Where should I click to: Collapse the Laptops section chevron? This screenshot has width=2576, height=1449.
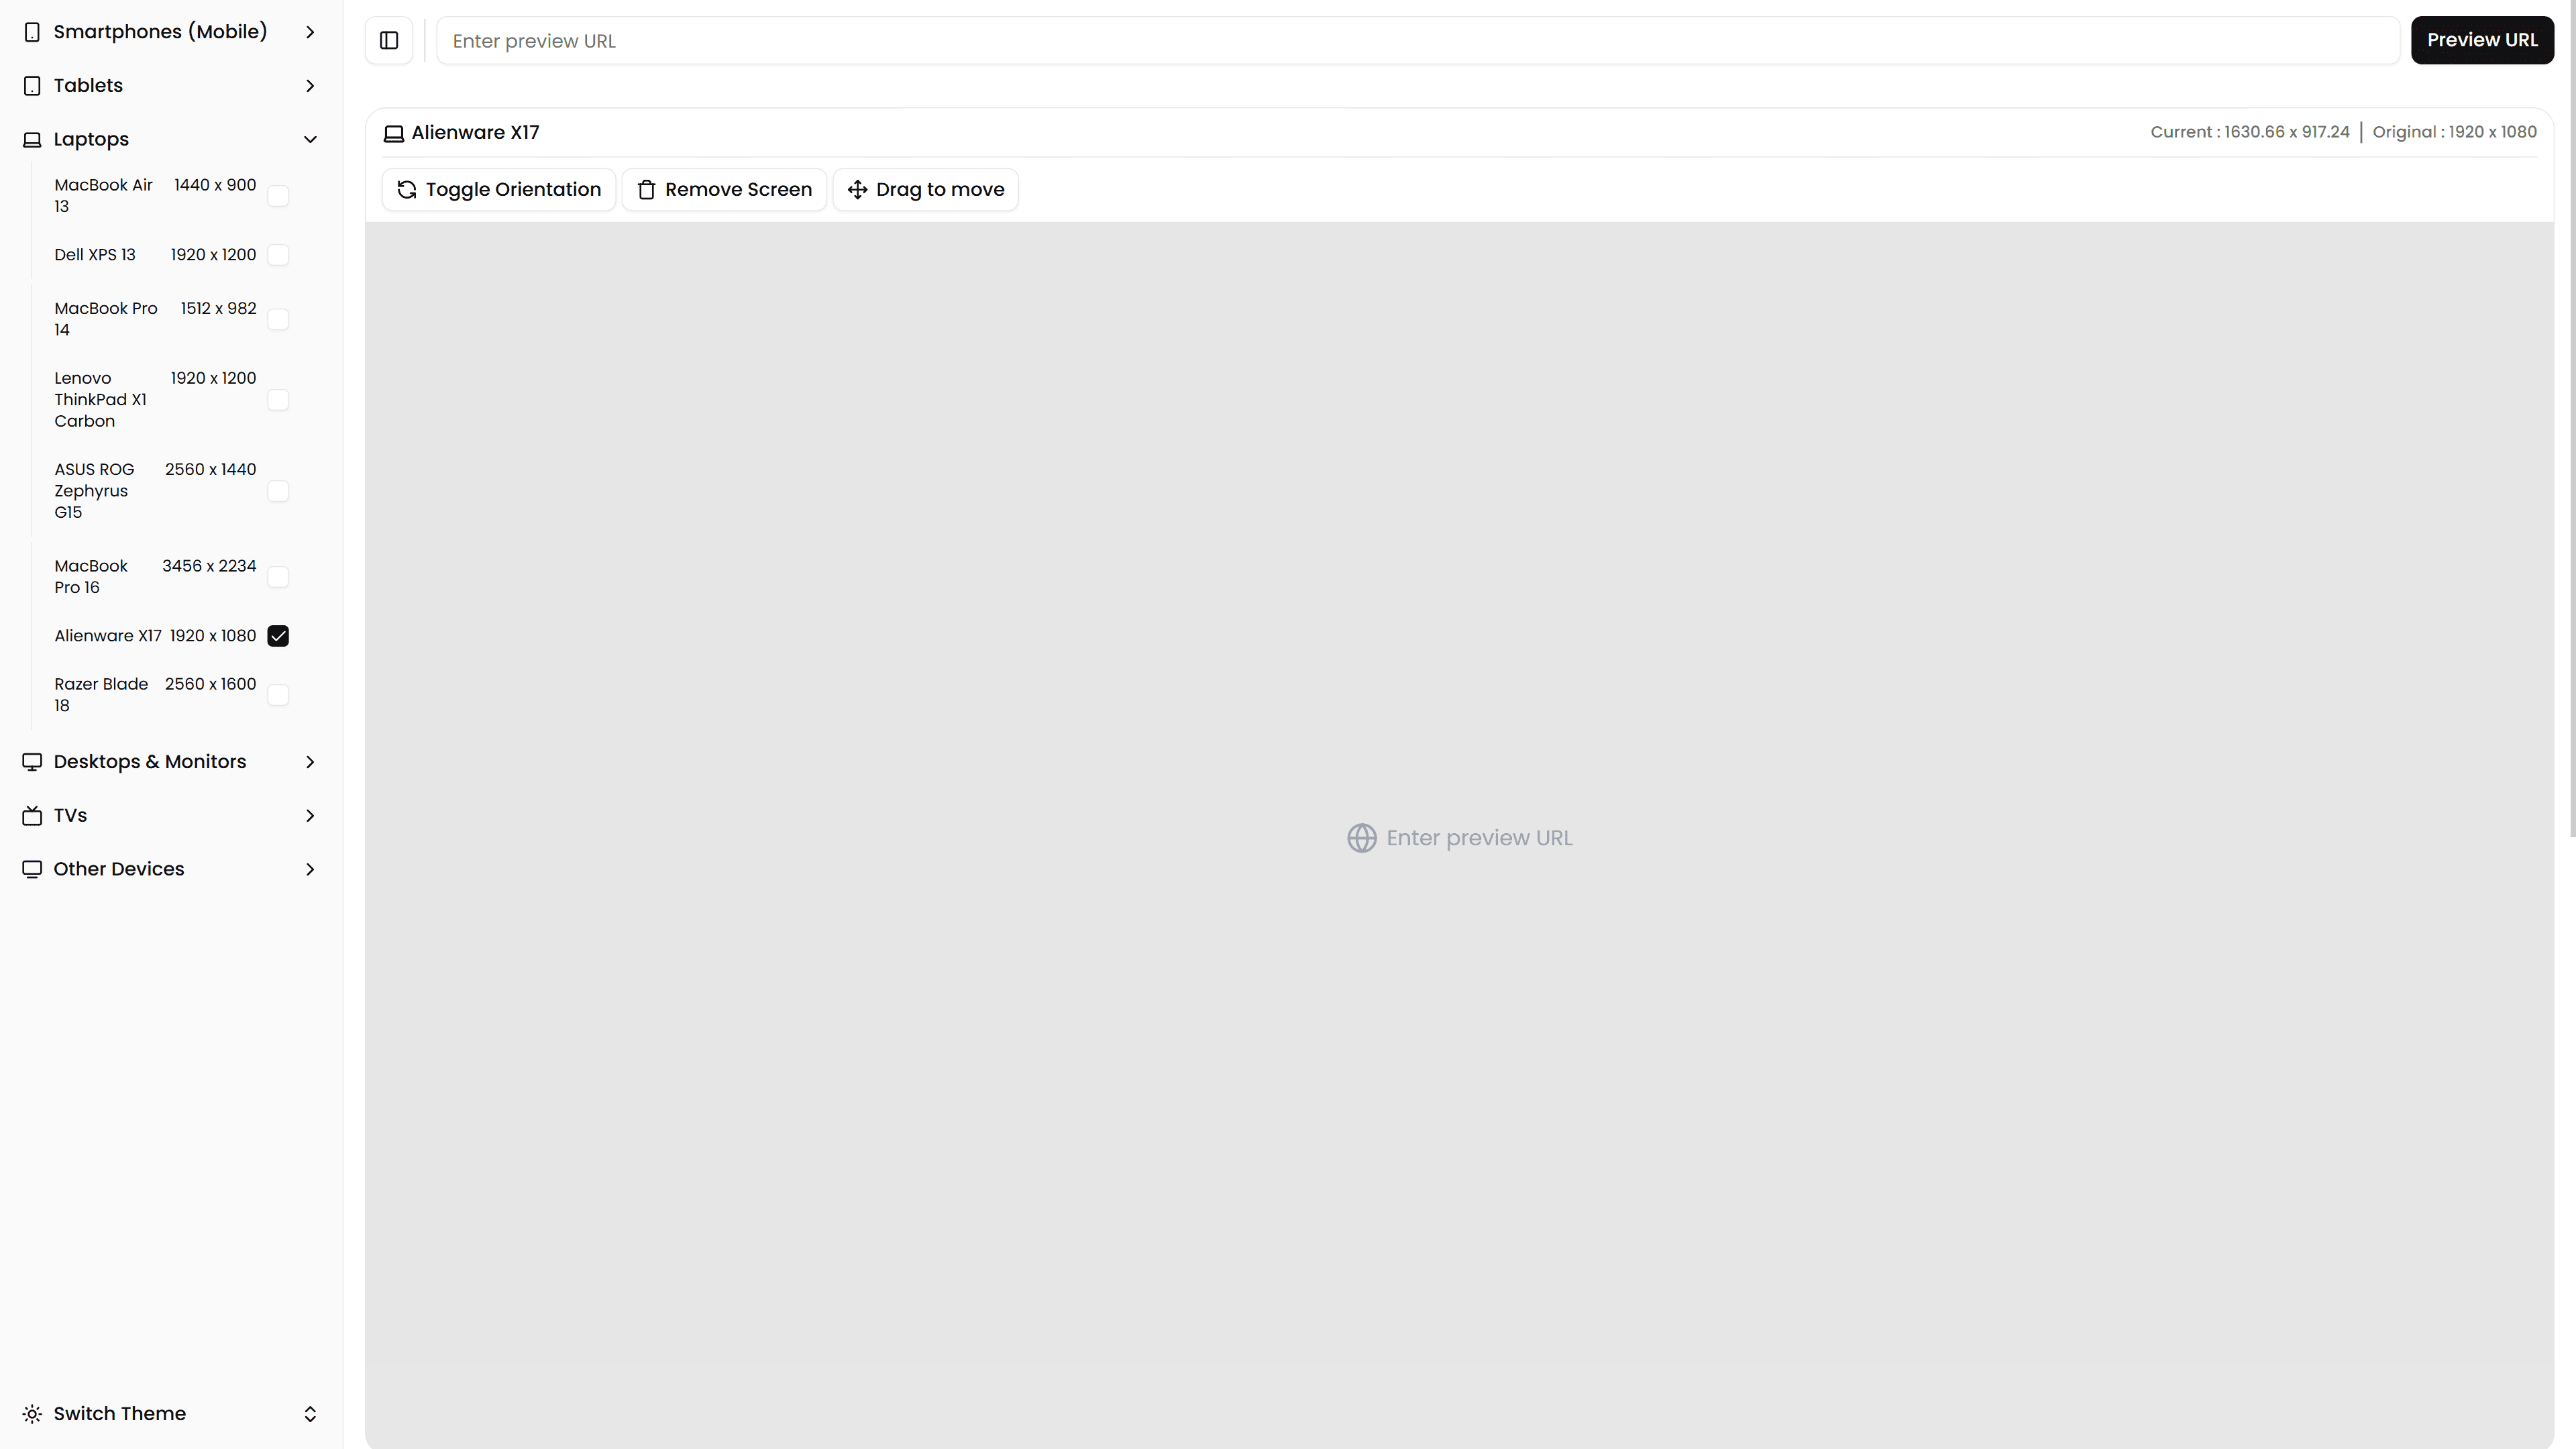311,139
